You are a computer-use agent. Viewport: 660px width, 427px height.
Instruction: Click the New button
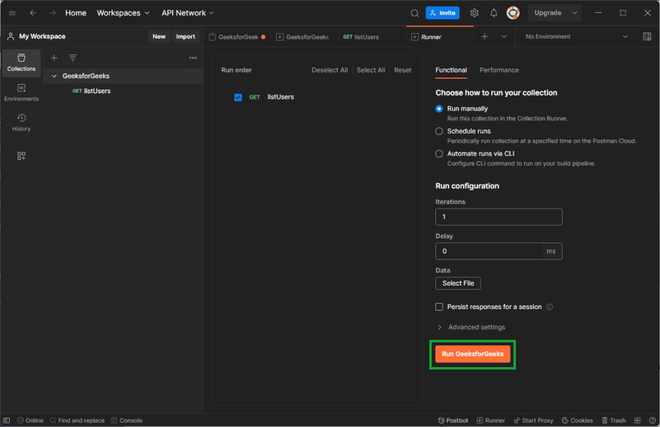coord(159,37)
